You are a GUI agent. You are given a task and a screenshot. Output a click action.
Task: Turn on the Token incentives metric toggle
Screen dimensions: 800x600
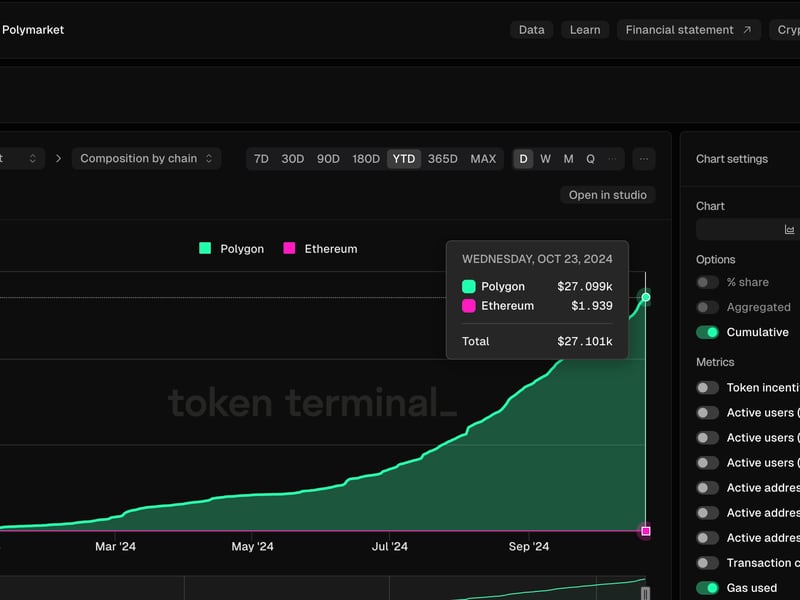(706, 387)
